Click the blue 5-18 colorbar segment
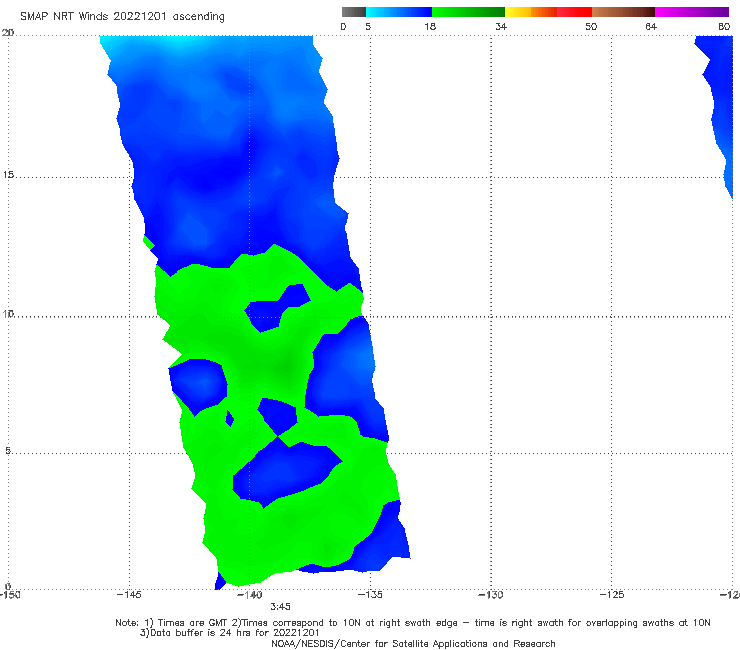Viewport: 740px width, 650px height. (x=399, y=12)
